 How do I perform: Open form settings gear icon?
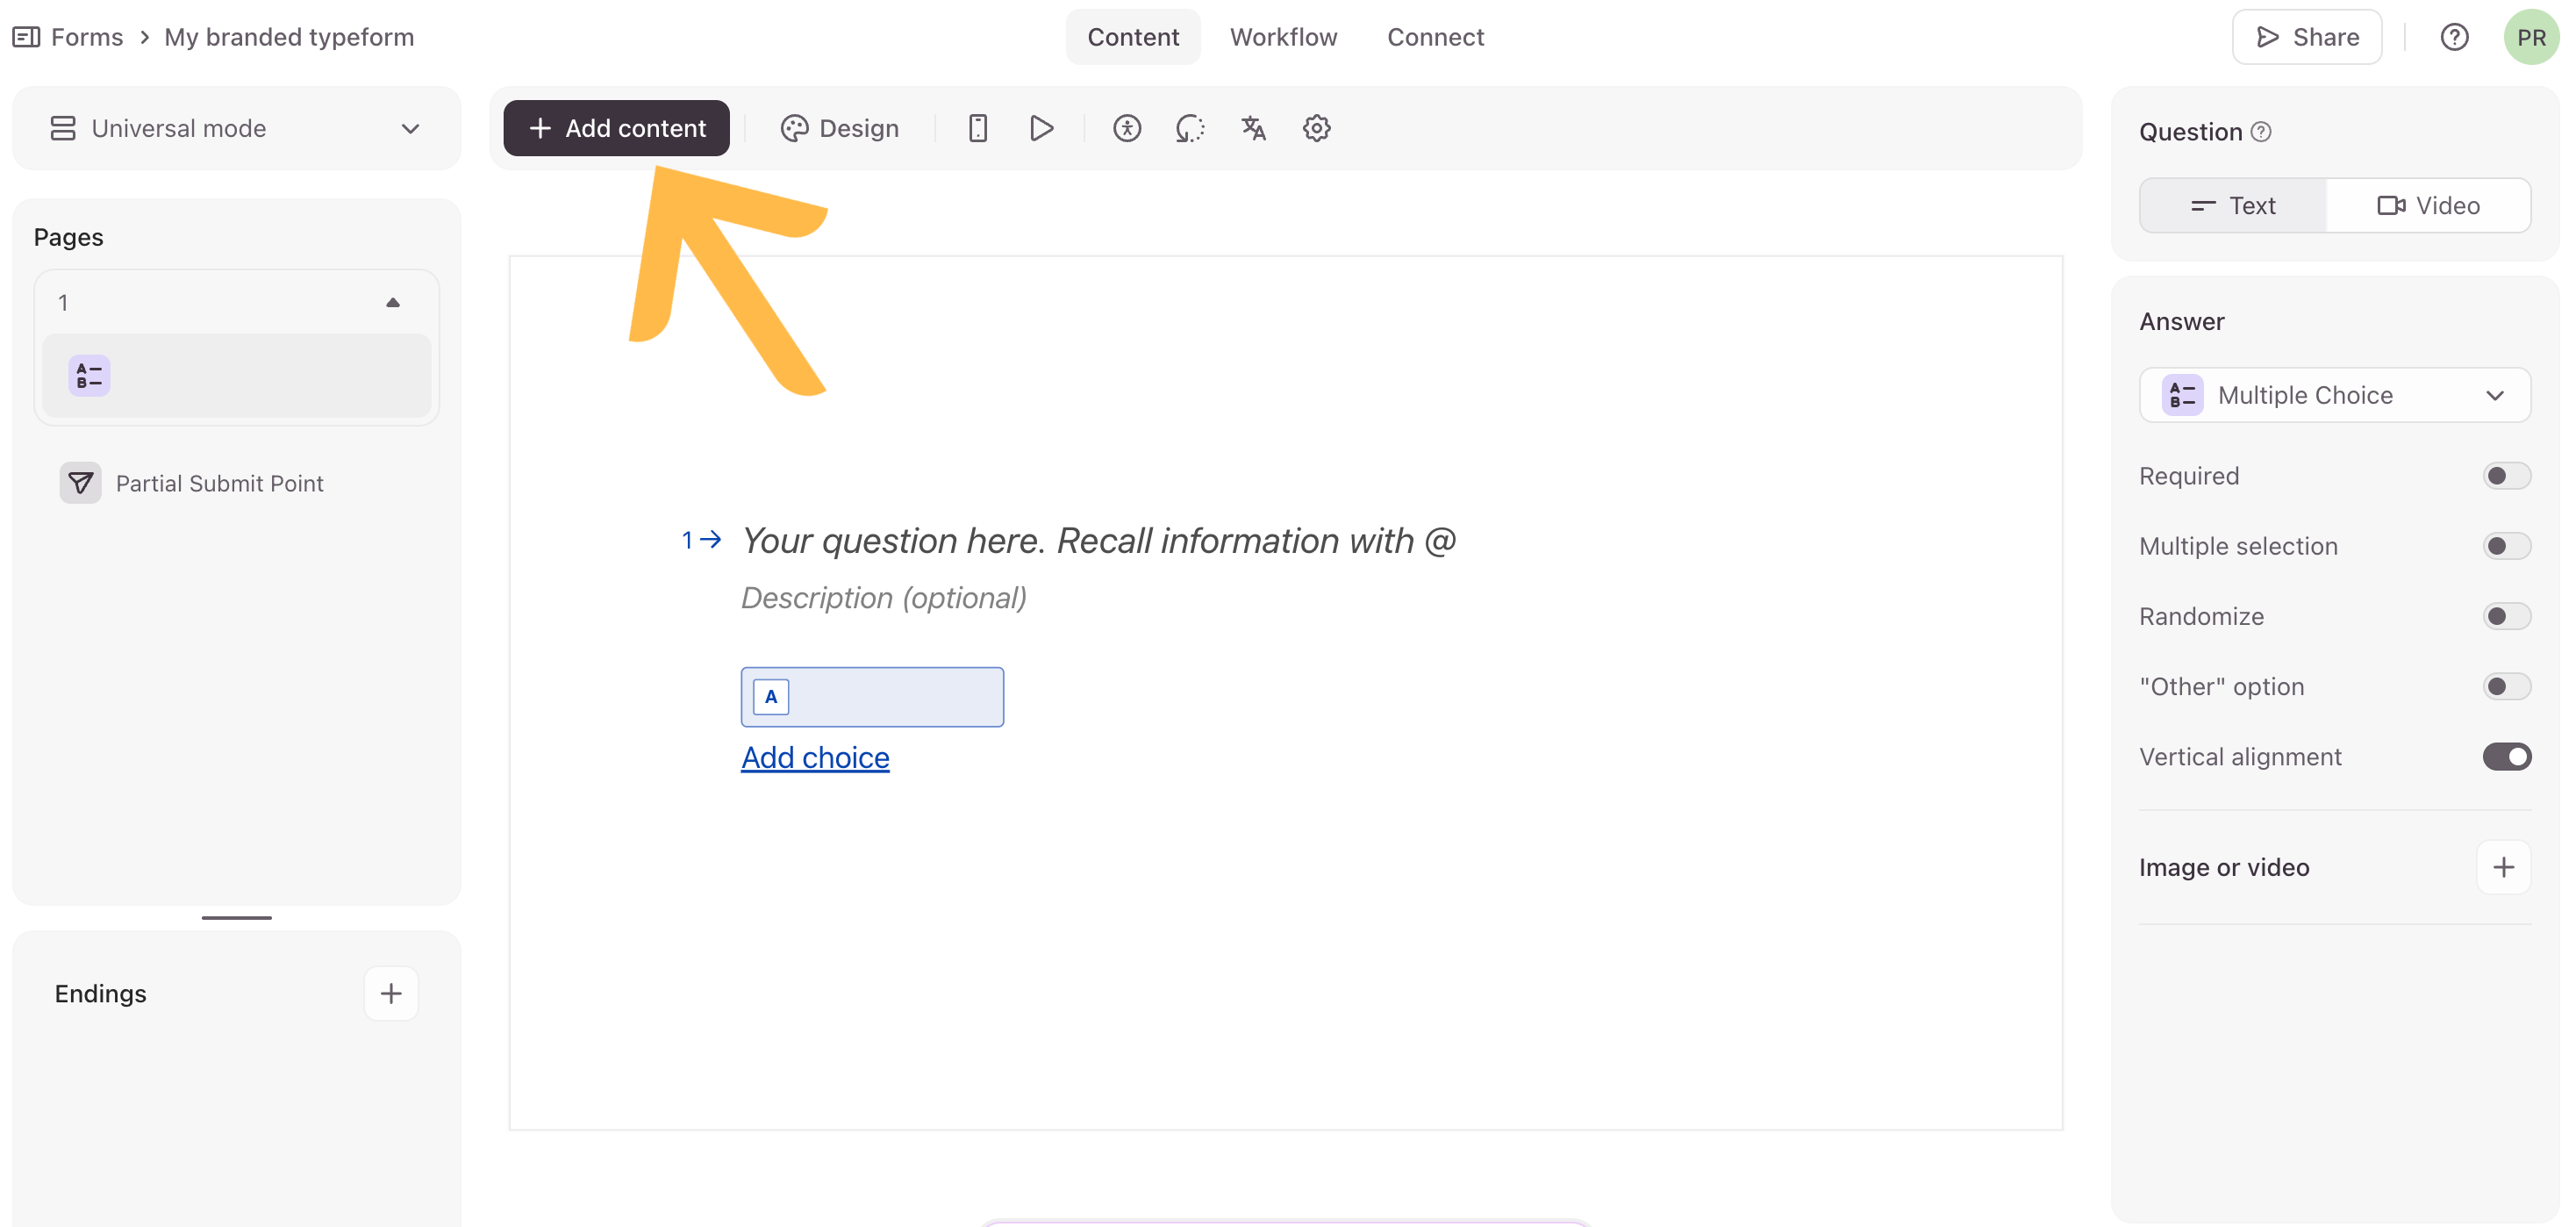click(x=1316, y=128)
